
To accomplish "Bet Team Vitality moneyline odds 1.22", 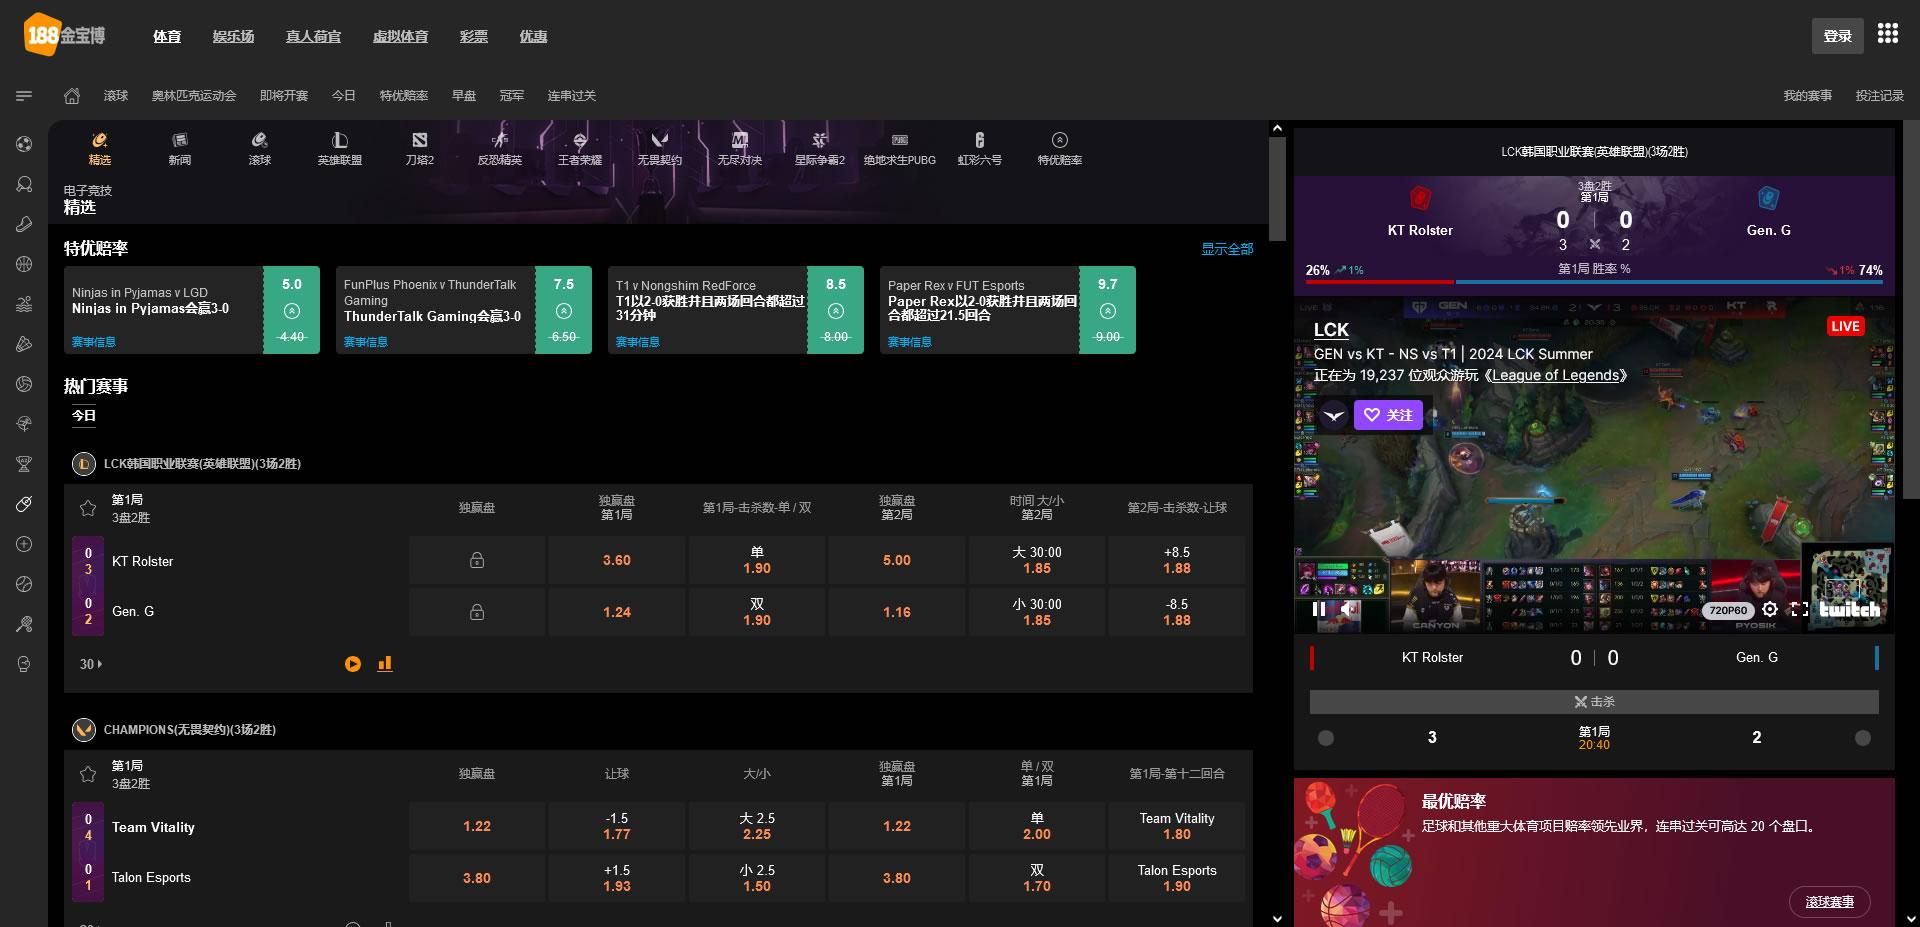I will point(477,827).
